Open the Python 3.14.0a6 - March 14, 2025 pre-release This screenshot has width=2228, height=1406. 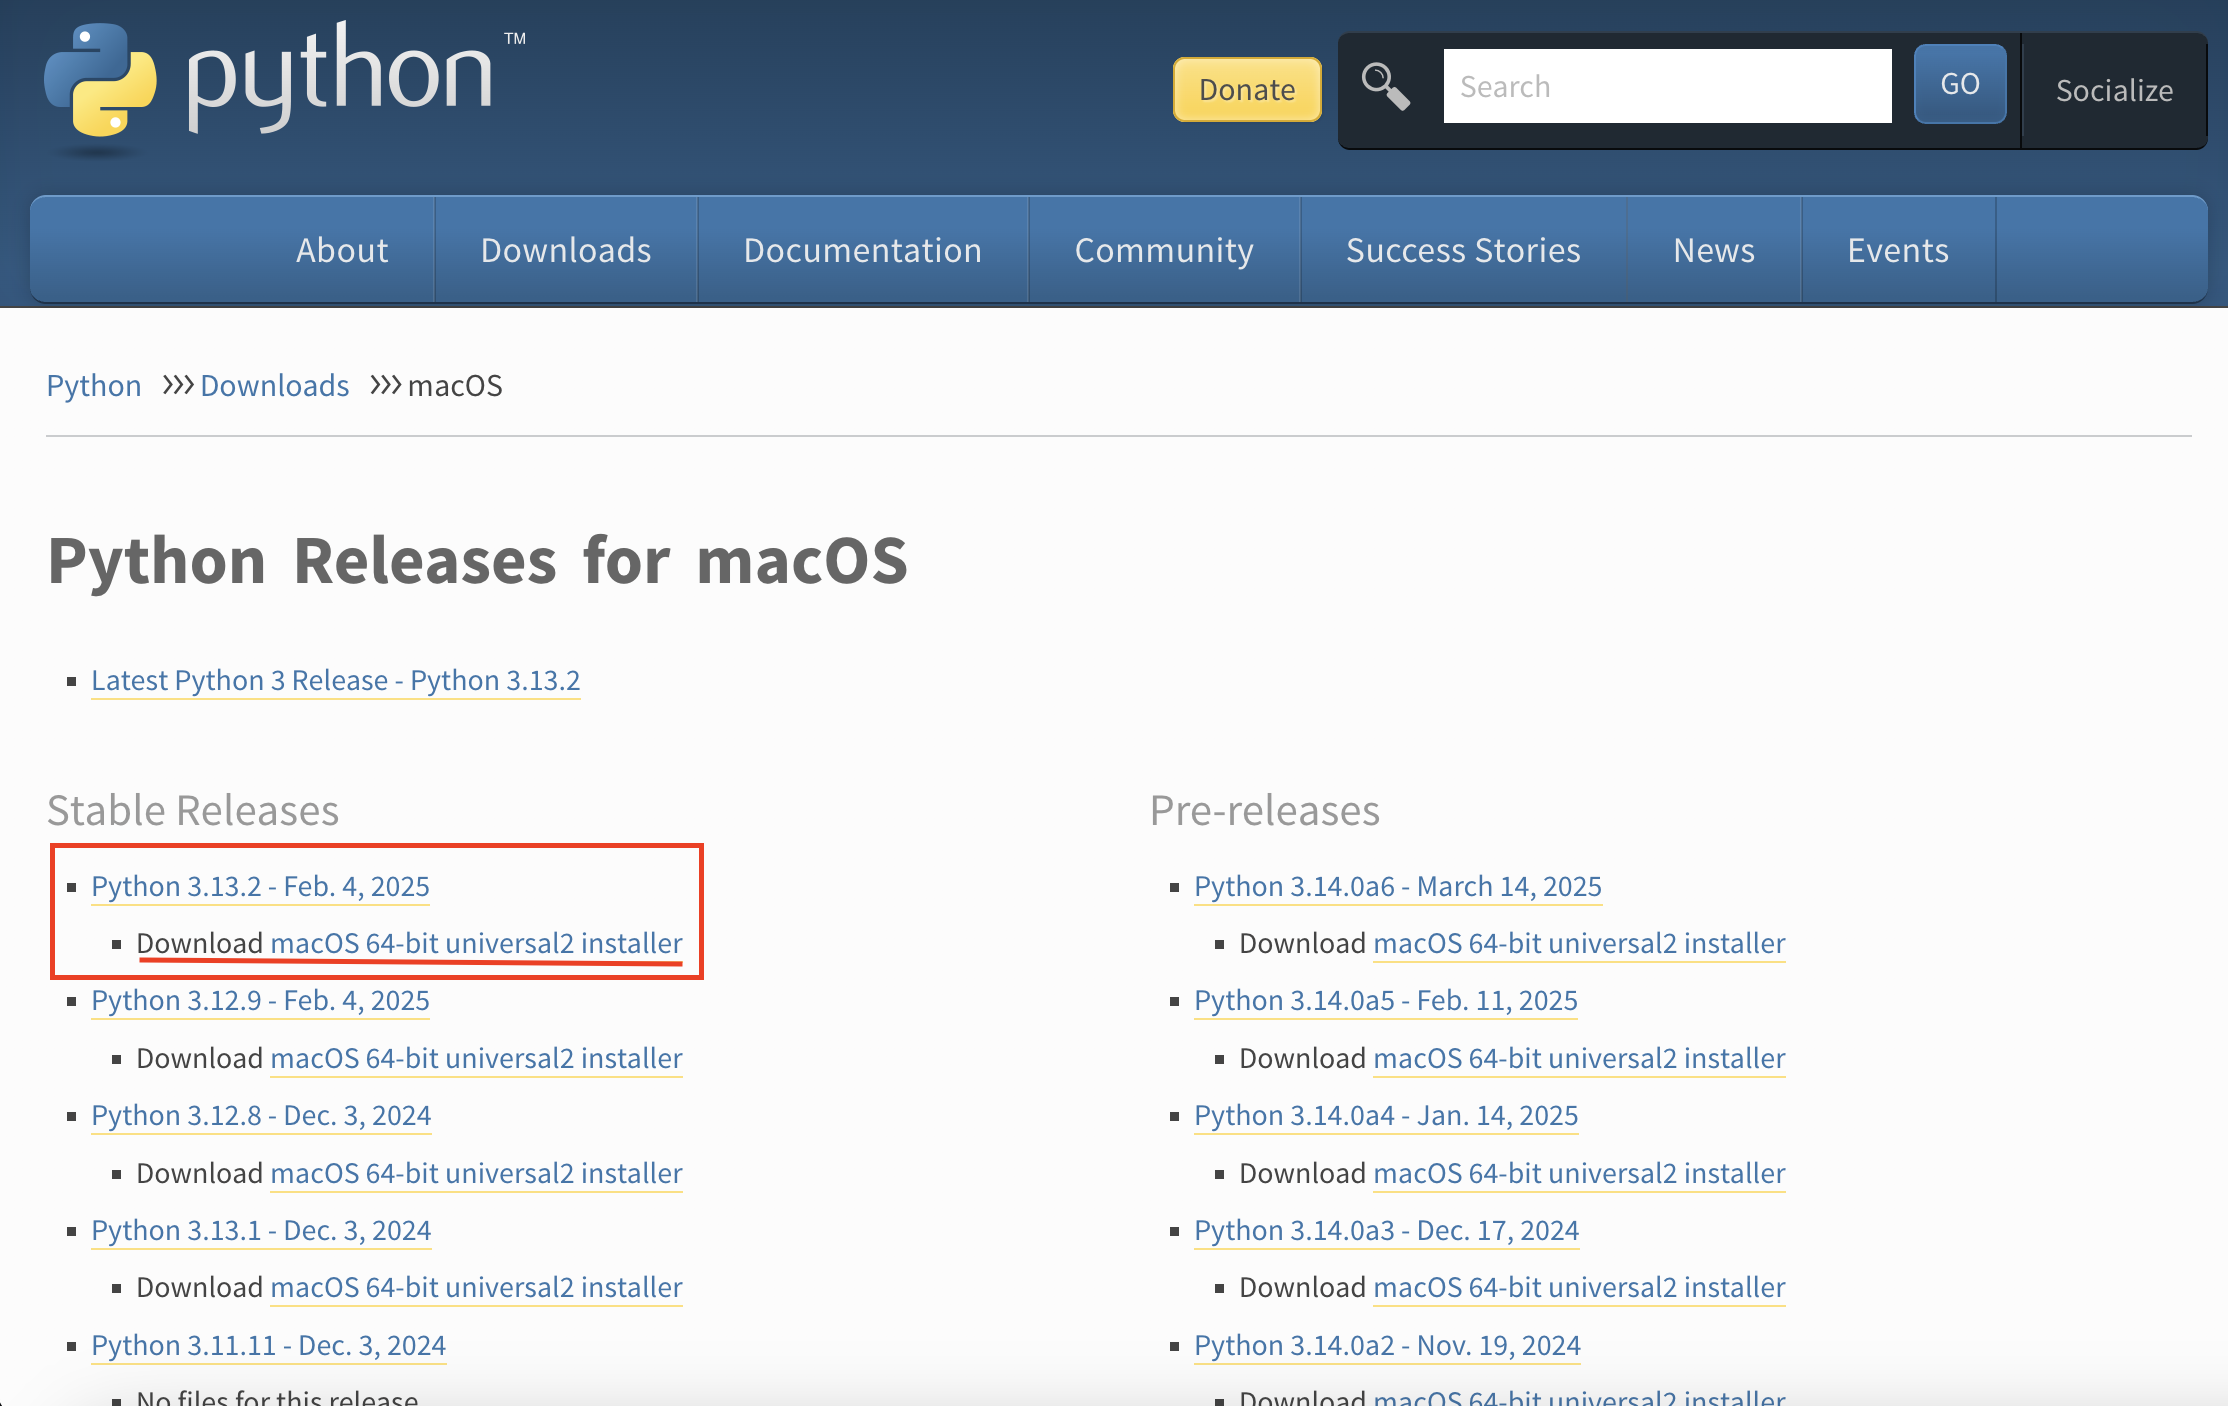(1398, 887)
